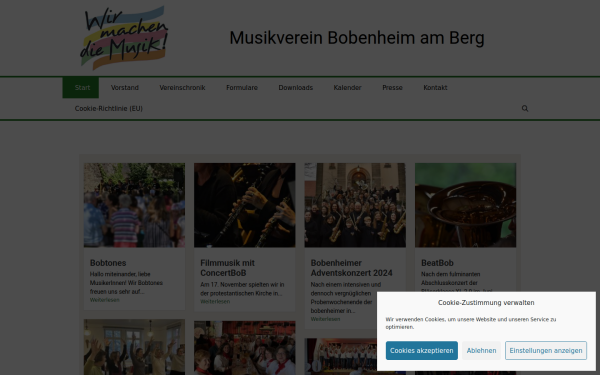600x375 pixels.
Task: Open the Start menu item
Action: [81, 88]
